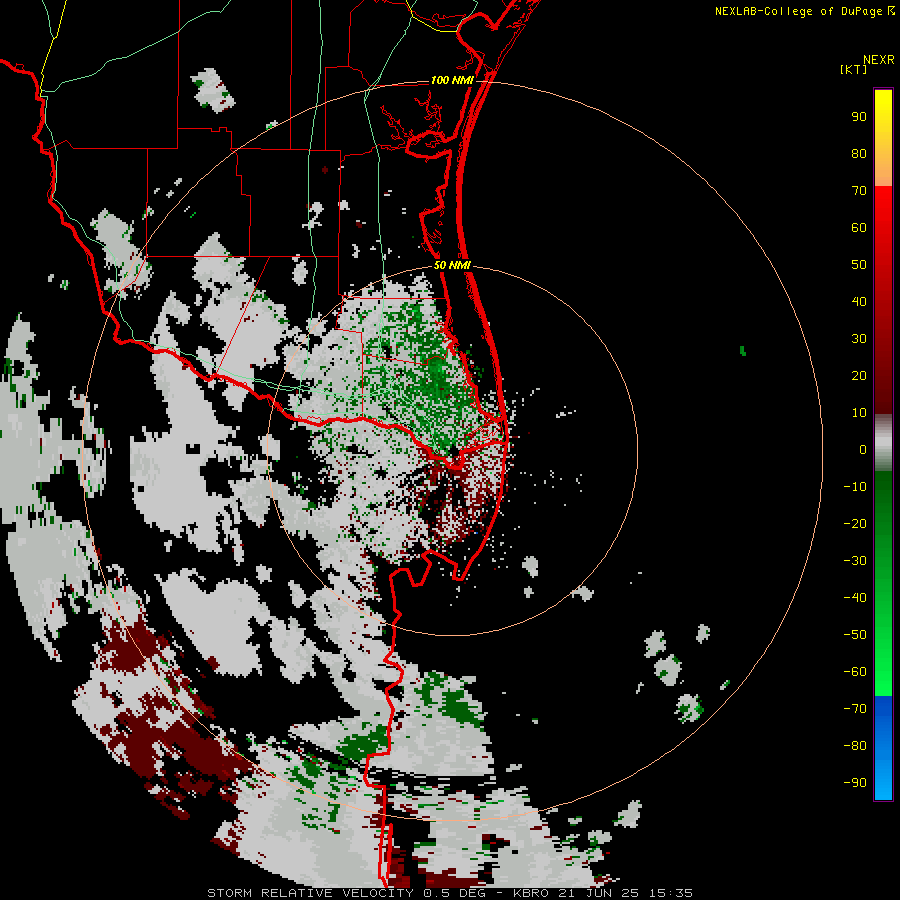Image resolution: width=900 pixels, height=900 pixels.
Task: Click the -40 value on velocity scale
Action: [855, 598]
